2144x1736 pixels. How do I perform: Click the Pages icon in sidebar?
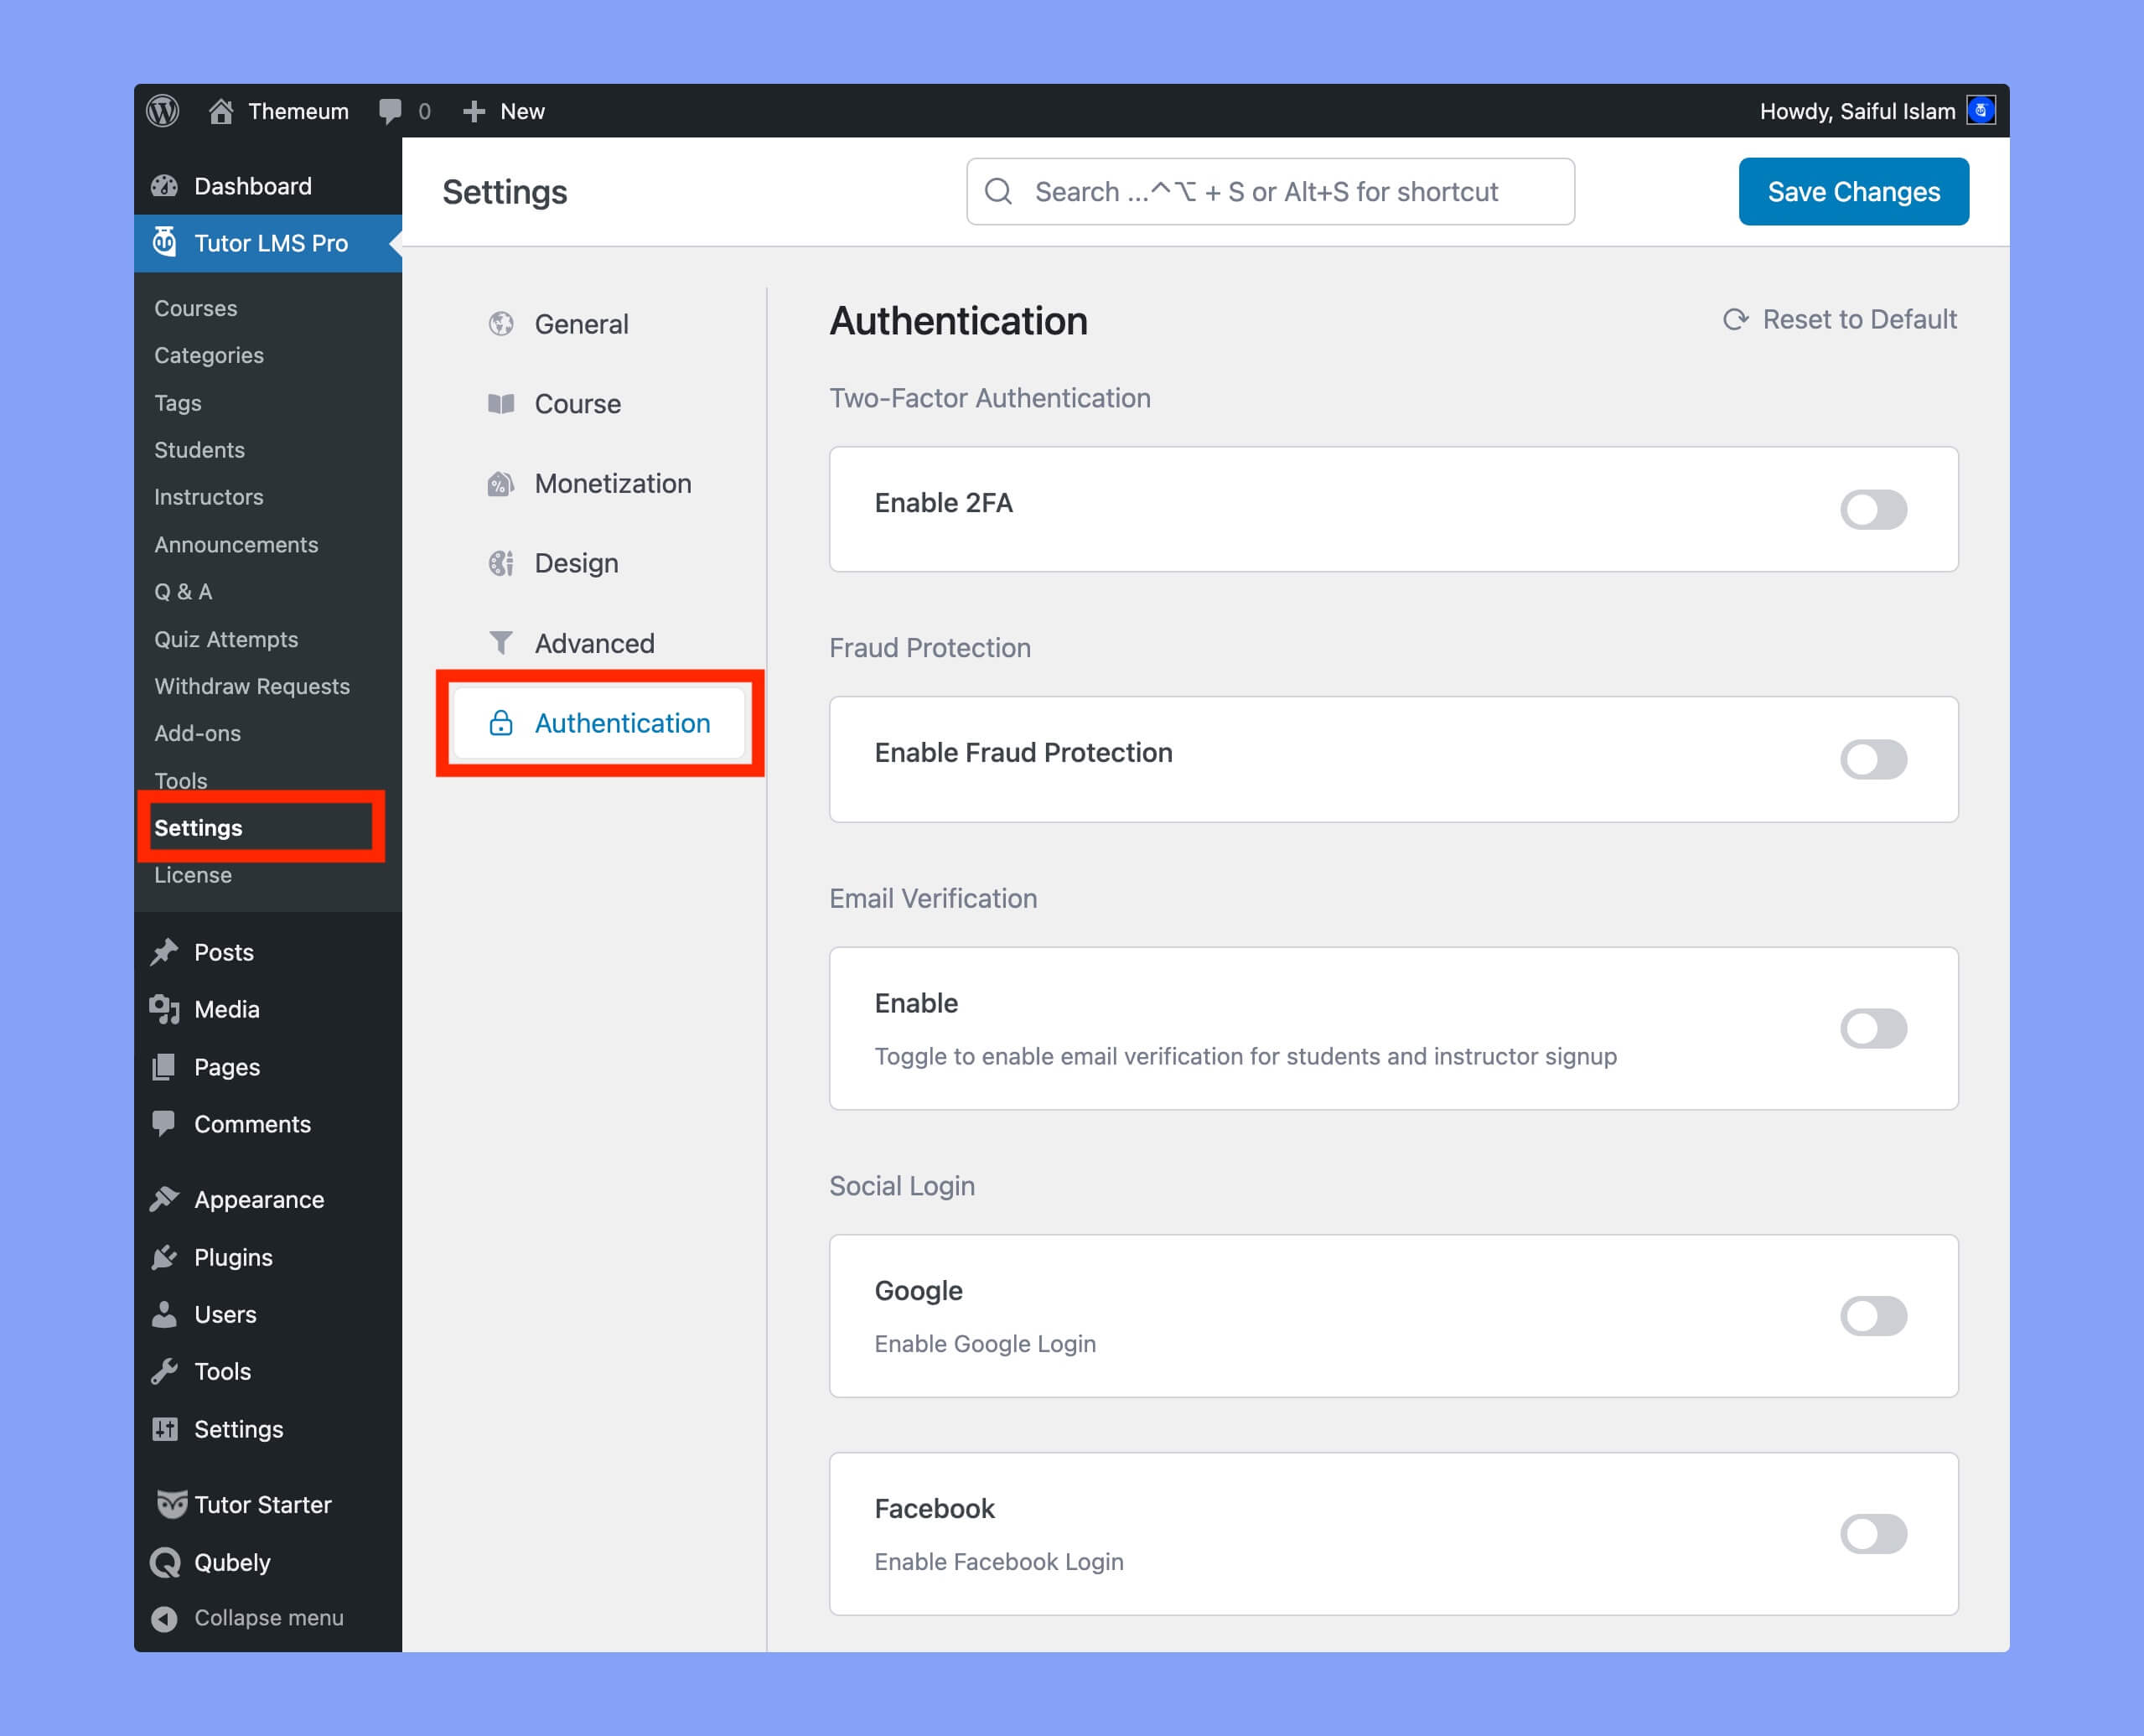pos(165,1067)
